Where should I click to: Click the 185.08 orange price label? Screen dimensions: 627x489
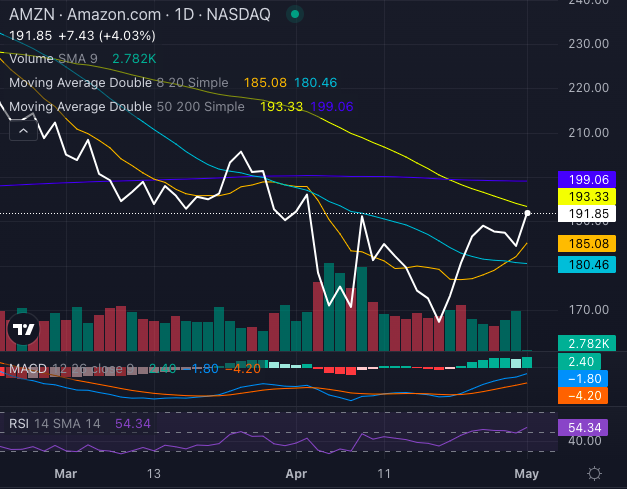pos(587,244)
